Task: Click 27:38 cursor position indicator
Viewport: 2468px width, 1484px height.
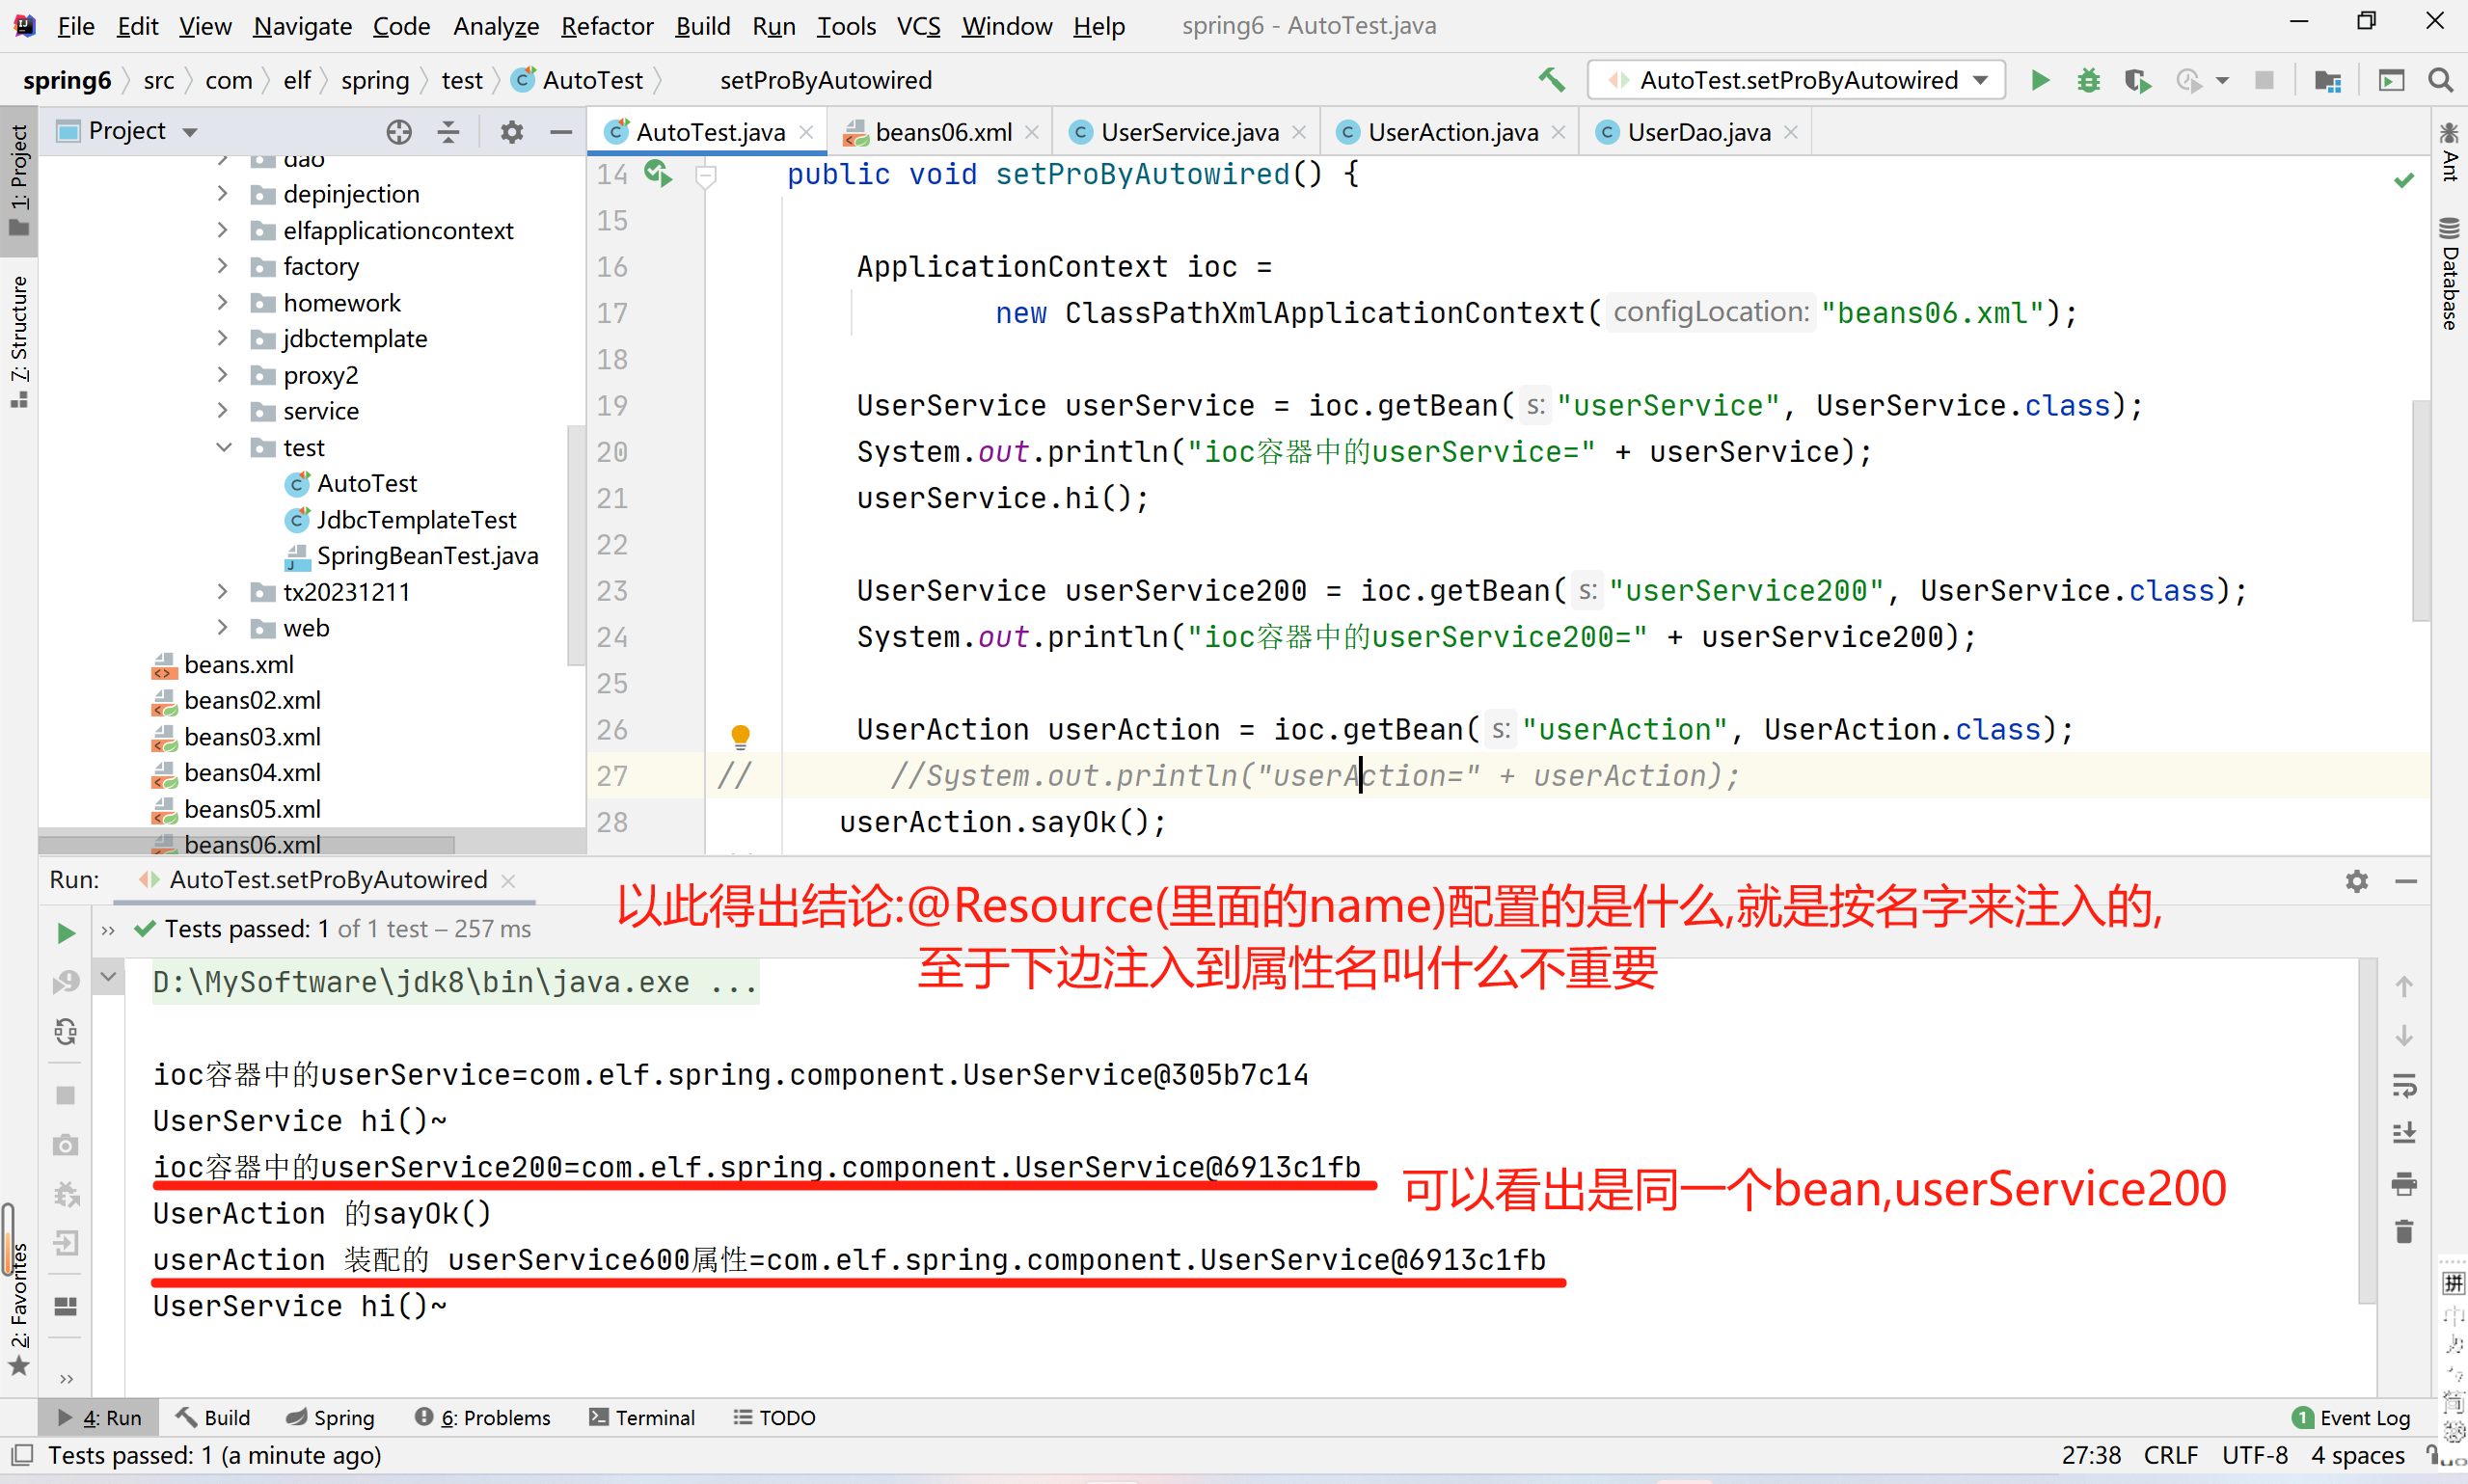Action: click(2091, 1454)
